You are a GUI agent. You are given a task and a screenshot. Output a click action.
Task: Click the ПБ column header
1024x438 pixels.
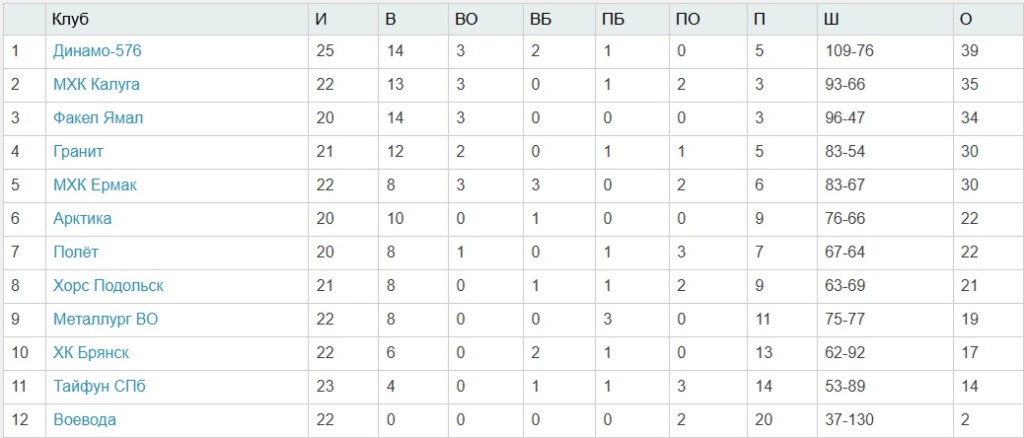click(613, 19)
